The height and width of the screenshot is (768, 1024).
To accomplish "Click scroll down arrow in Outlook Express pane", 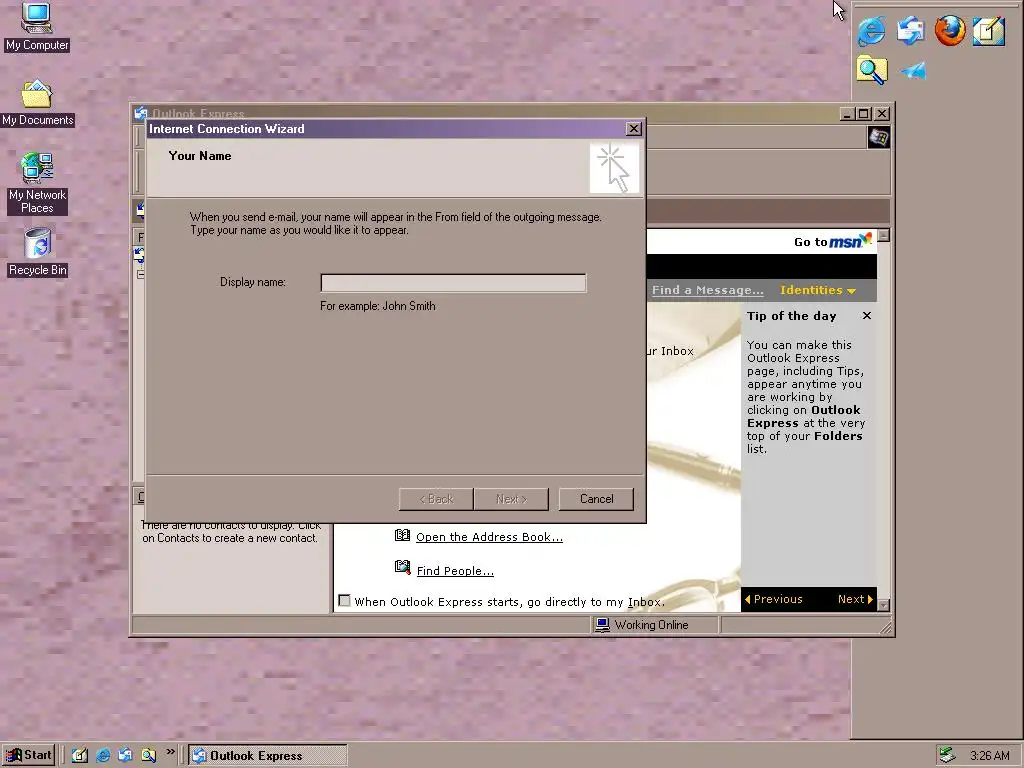I will pyautogui.click(x=884, y=605).
